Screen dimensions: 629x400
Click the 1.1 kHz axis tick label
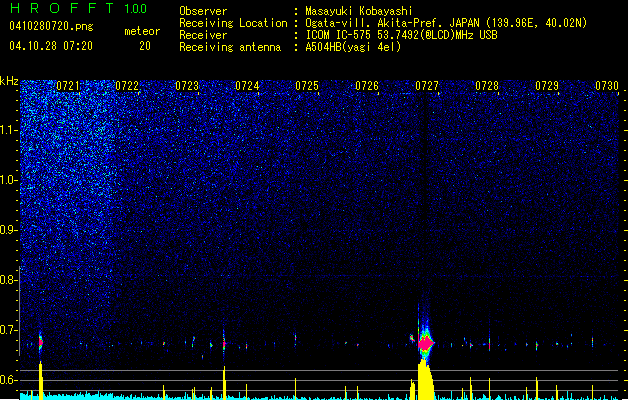coord(8,130)
